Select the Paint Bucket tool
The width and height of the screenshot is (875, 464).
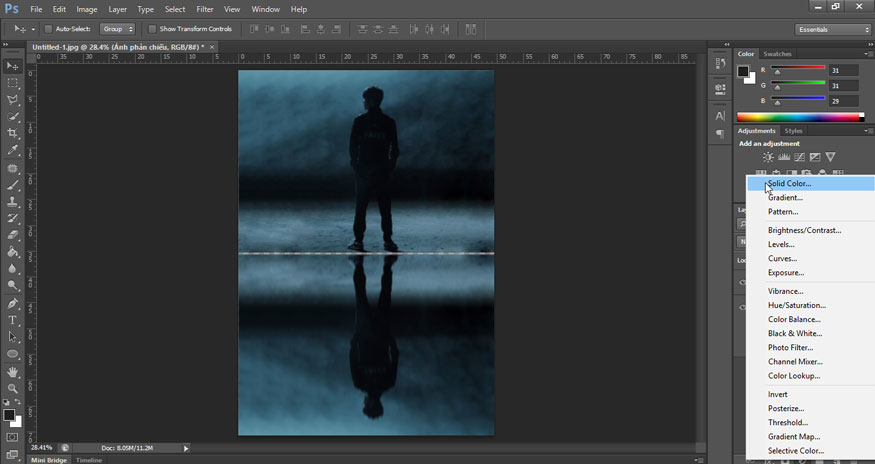pyautogui.click(x=12, y=252)
